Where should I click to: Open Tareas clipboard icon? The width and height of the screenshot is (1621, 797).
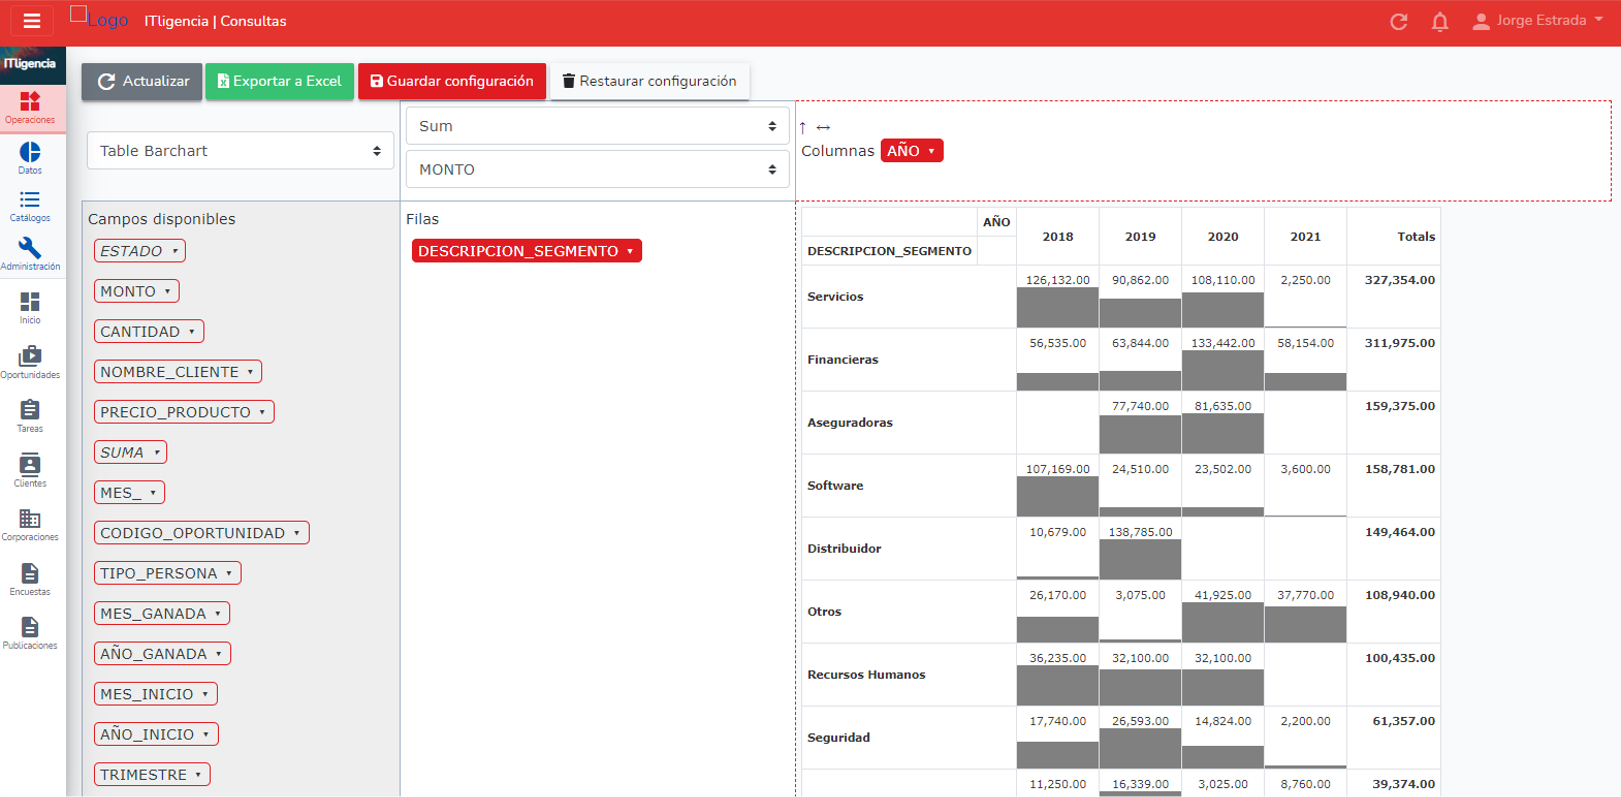click(30, 416)
